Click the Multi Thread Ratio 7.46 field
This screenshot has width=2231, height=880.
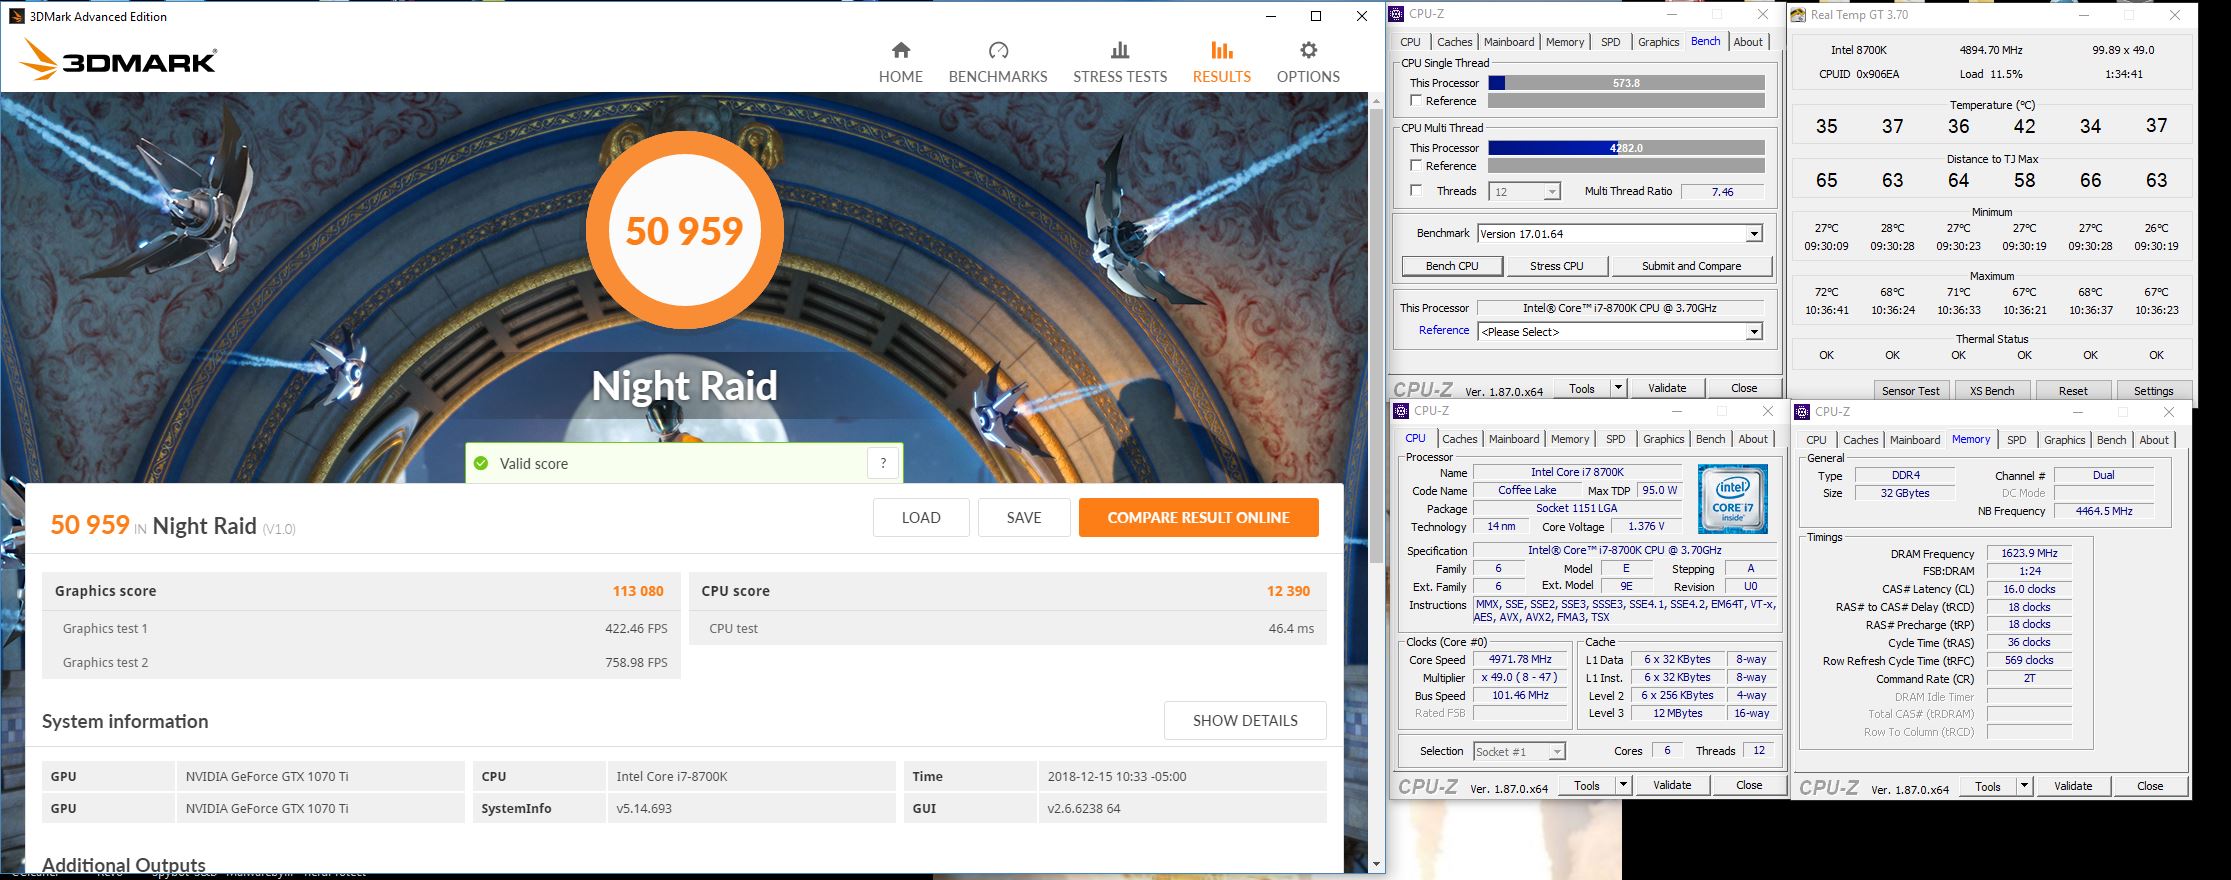point(1722,192)
